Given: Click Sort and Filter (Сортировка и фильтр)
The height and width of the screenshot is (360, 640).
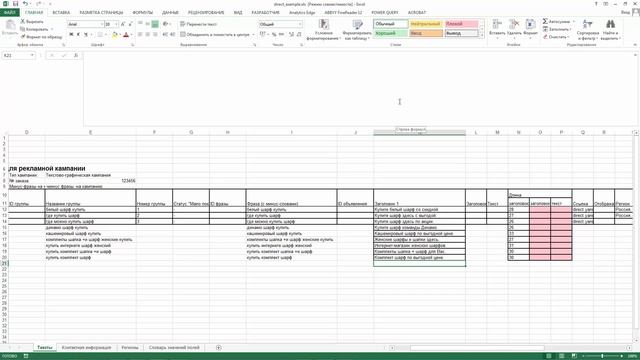Looking at the screenshot, I should (588, 29).
